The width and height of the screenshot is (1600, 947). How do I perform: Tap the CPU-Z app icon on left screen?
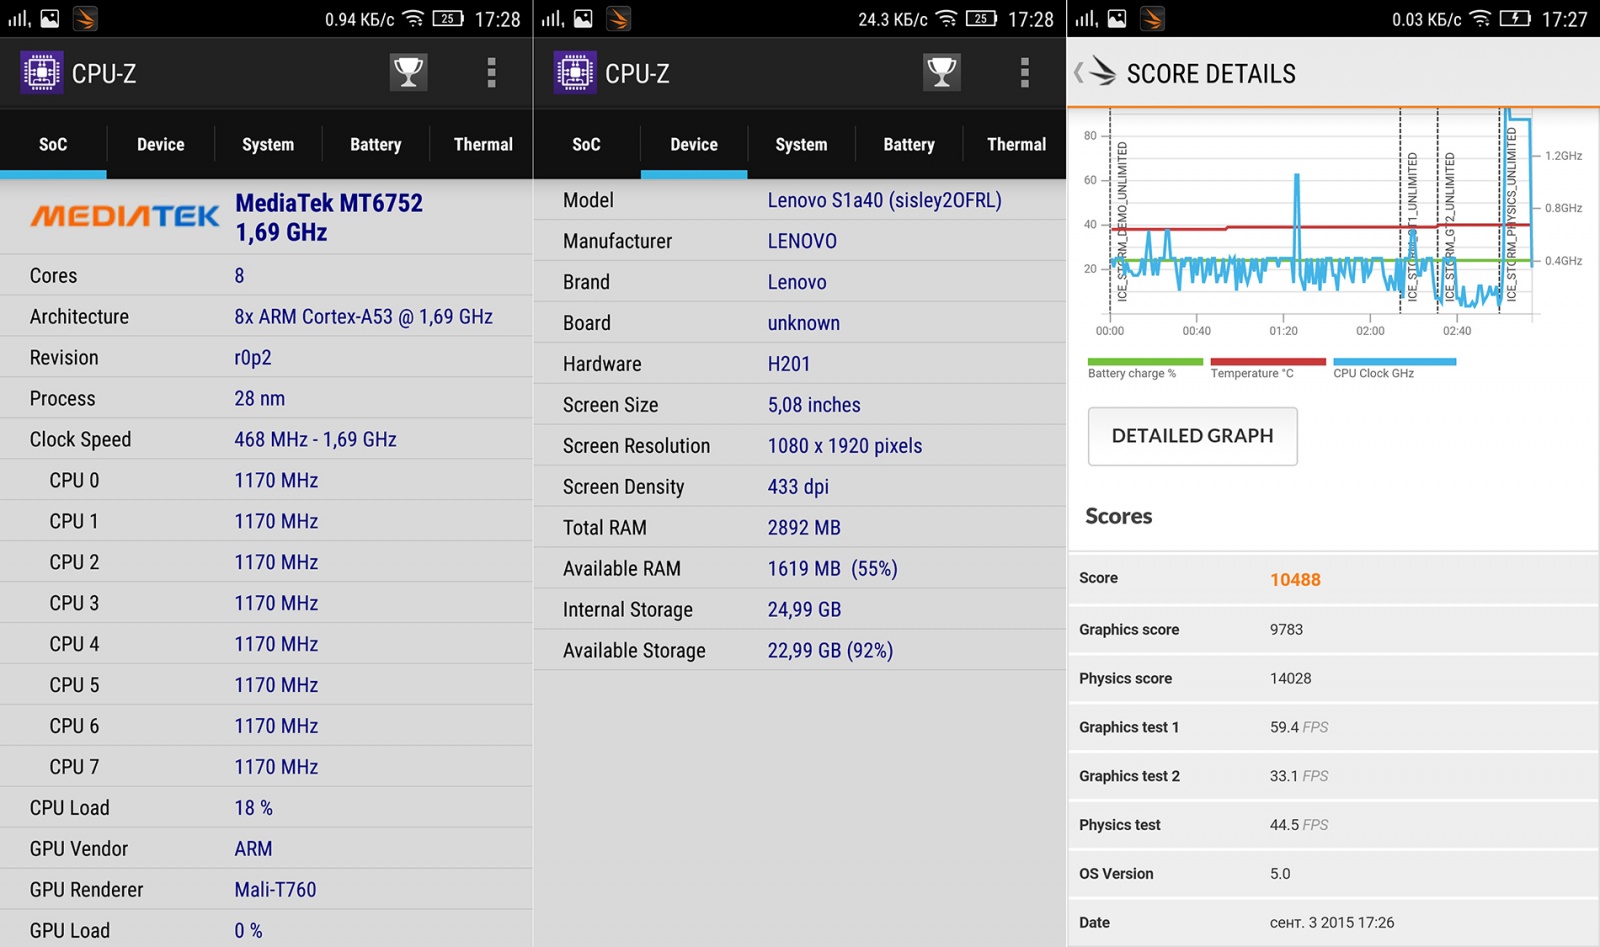coord(42,73)
